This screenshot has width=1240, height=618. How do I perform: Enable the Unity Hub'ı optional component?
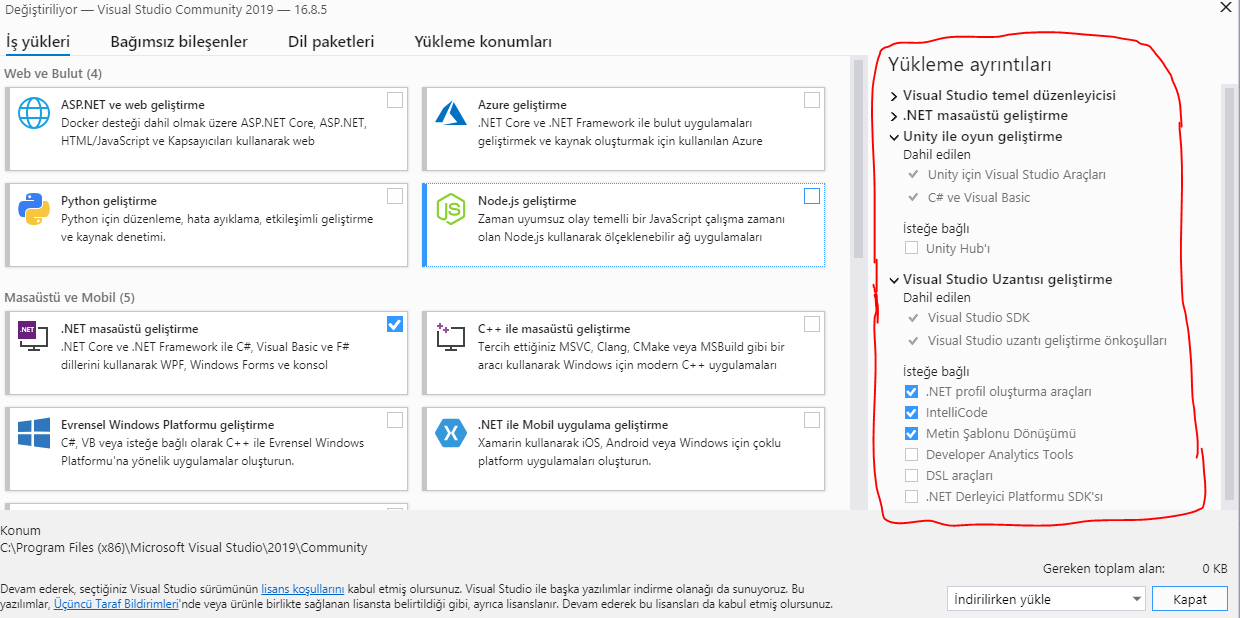pos(911,248)
